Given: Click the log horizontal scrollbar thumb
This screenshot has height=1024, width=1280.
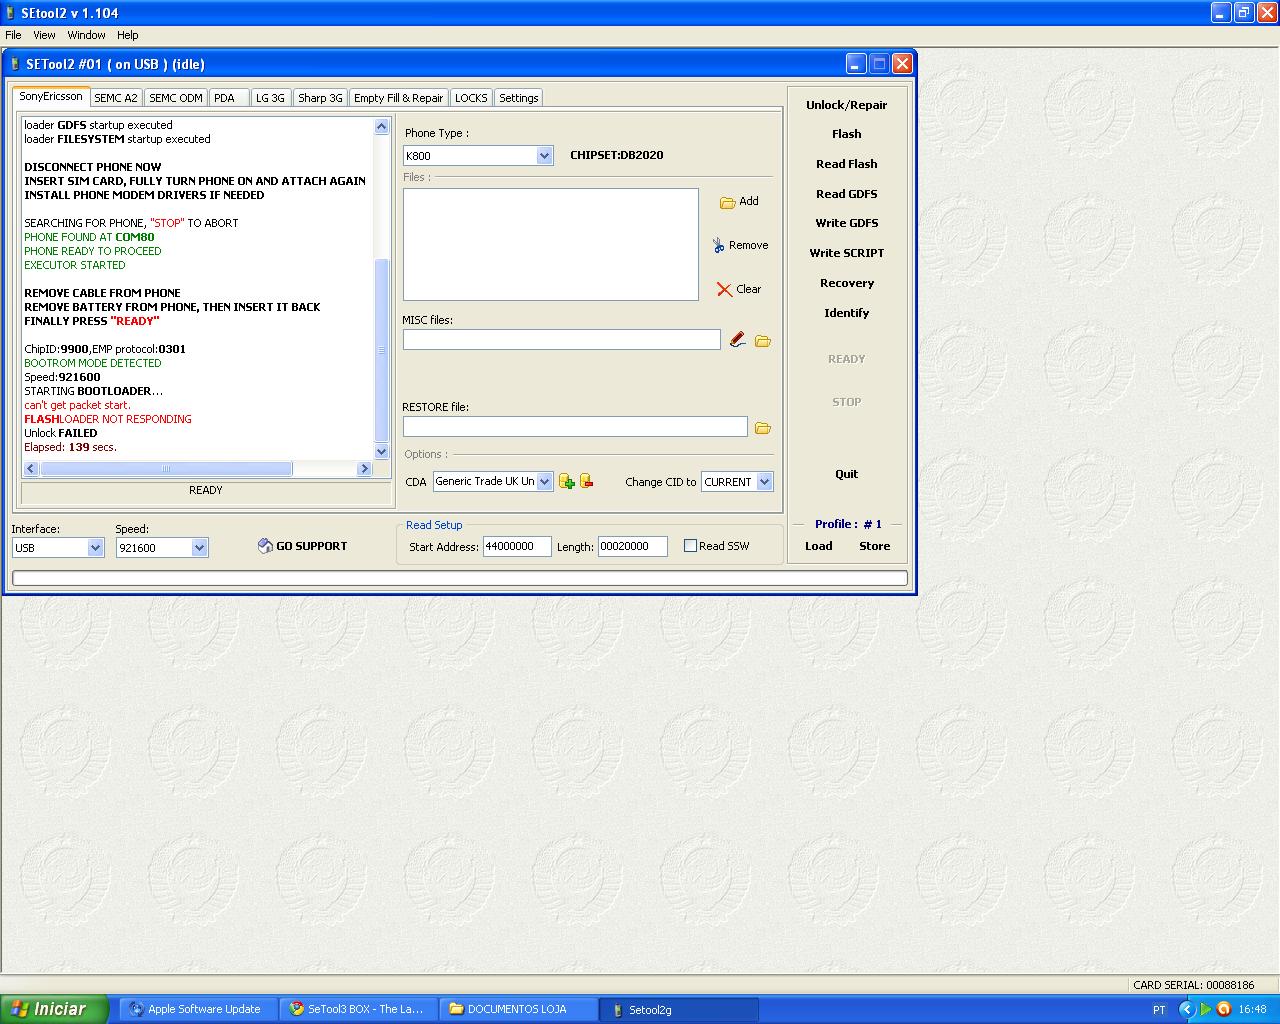Looking at the screenshot, I should coord(166,468).
